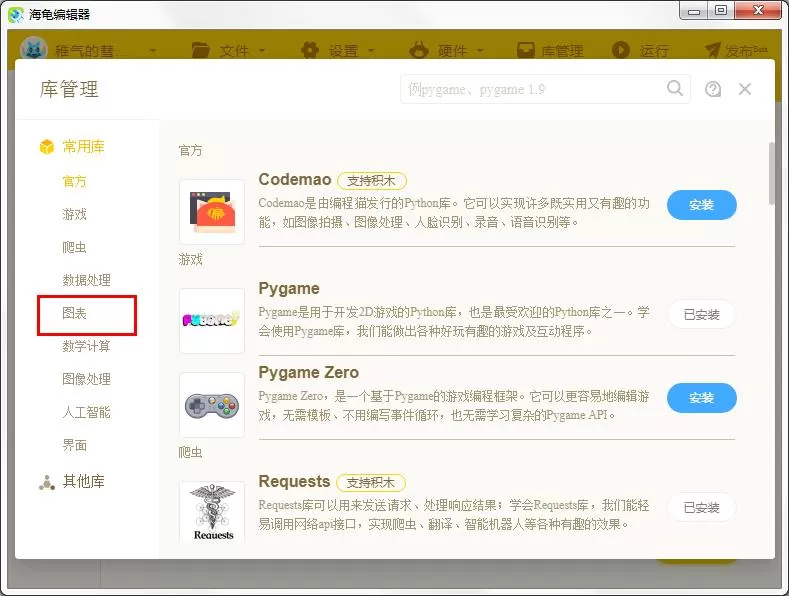
Task: Click the user avatar in the toolbar
Action: coord(34,50)
